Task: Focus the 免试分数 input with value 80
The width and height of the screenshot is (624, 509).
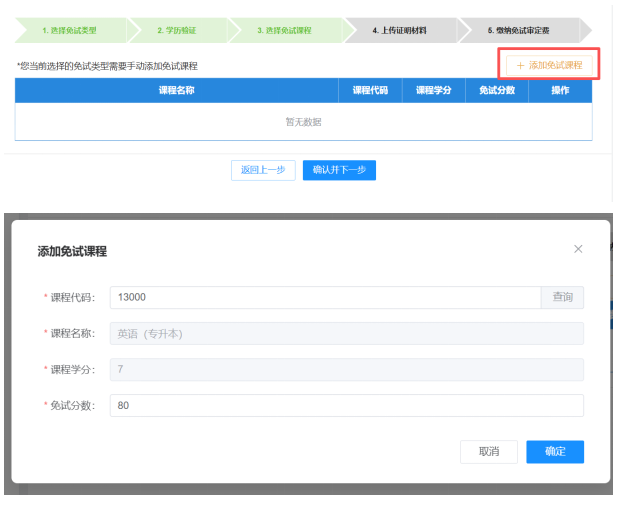Action: 346,406
